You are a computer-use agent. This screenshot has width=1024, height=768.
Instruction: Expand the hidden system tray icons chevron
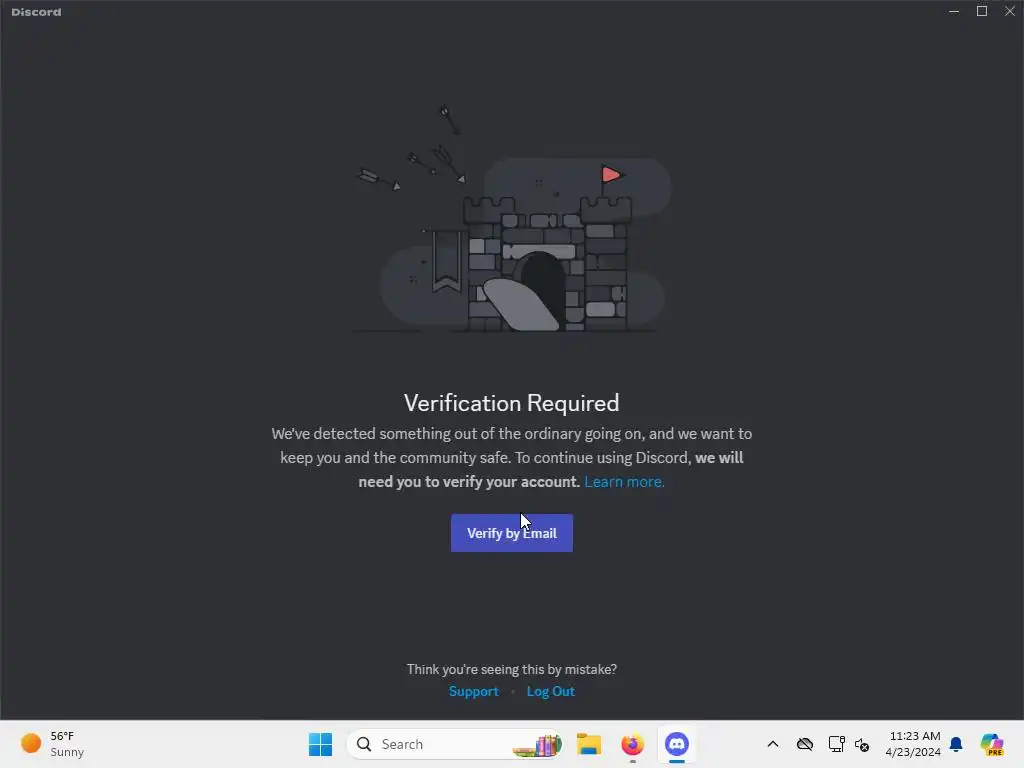(773, 744)
